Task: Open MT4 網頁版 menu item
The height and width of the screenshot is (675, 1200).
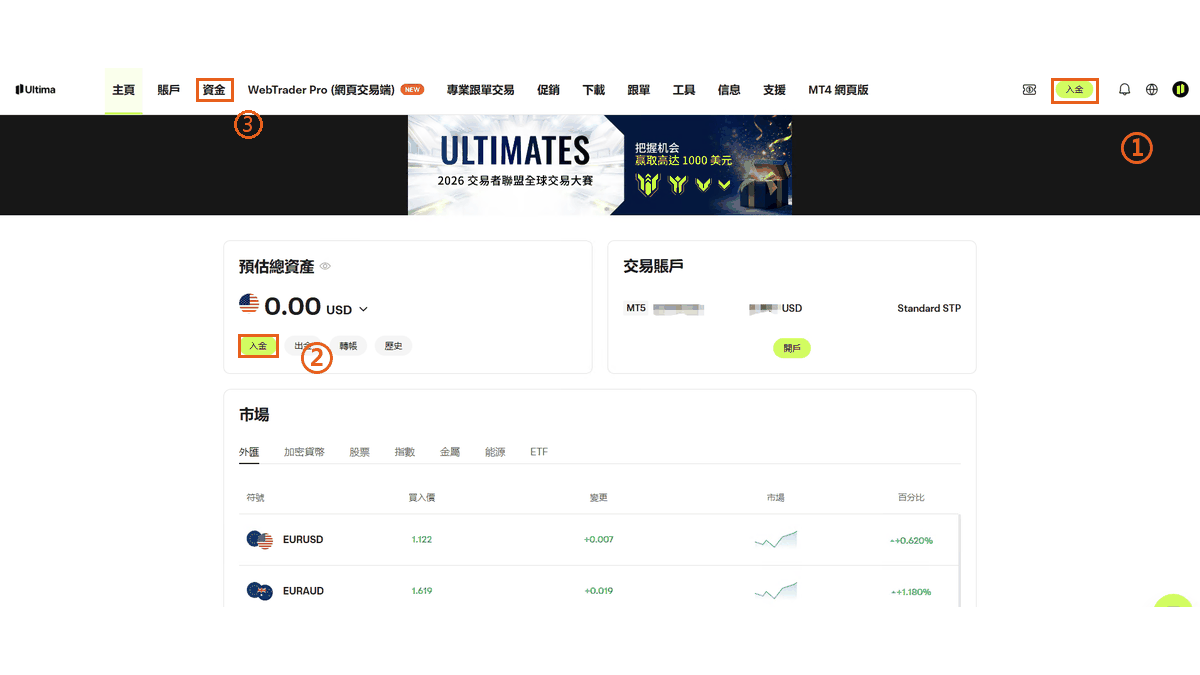Action: 838,90
